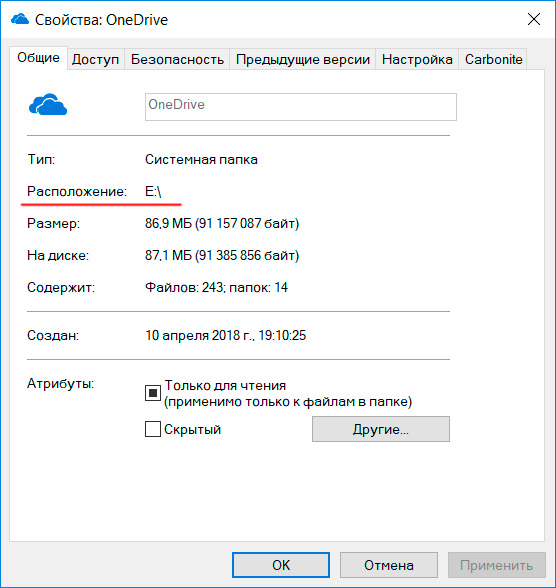Image resolution: width=556 pixels, height=588 pixels.
Task: Click the large OneDrive folder cloud icon
Action: 48,104
